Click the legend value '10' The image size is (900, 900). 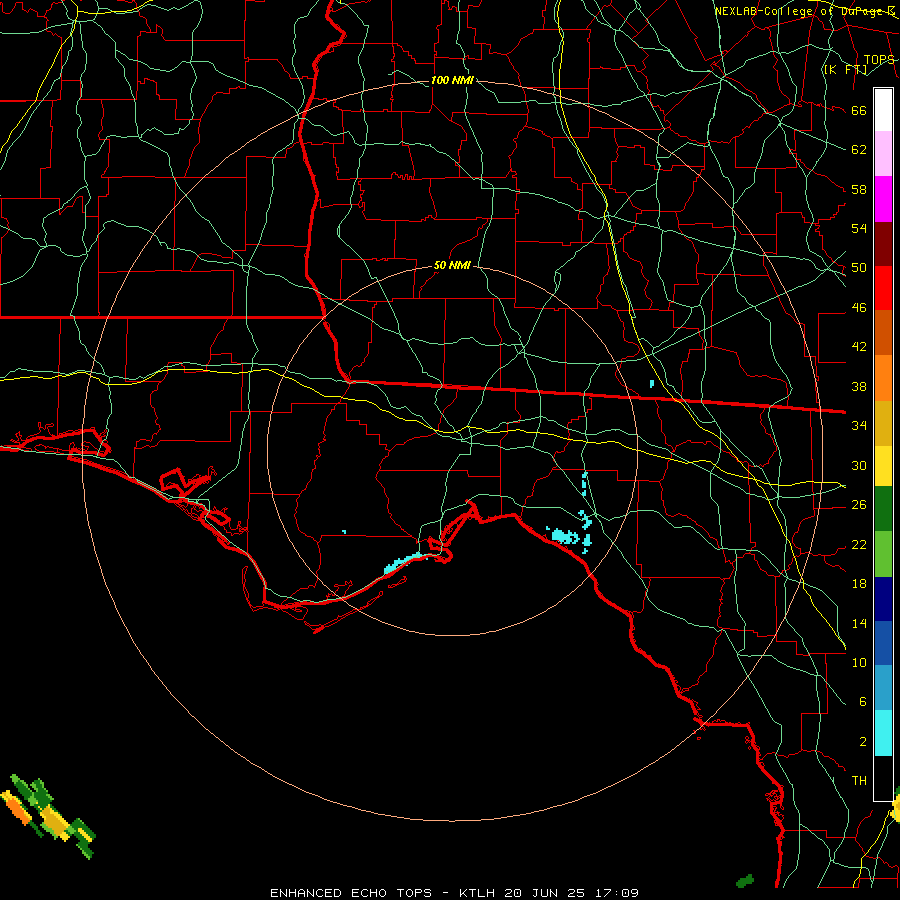(x=859, y=662)
